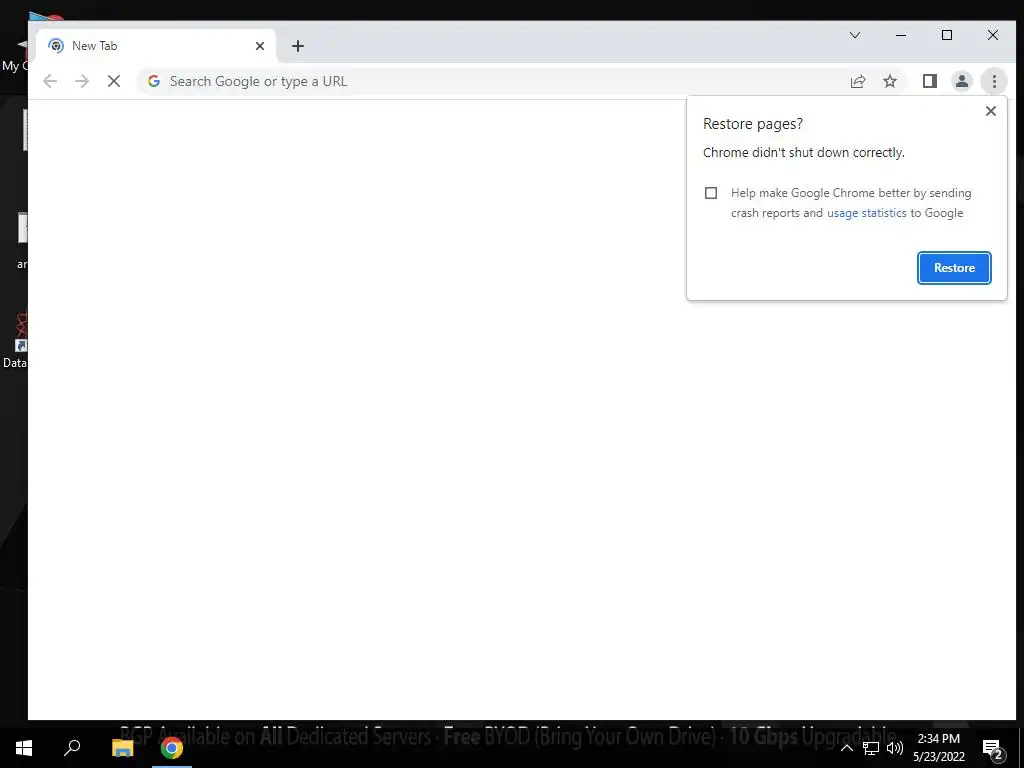
Task: Show hidden system tray icons
Action: (x=846, y=748)
